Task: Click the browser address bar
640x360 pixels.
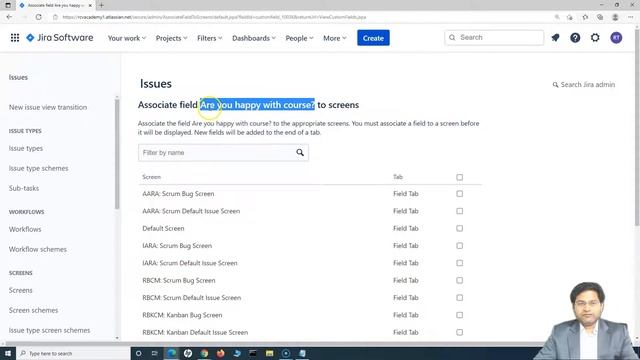Action: coord(302,17)
